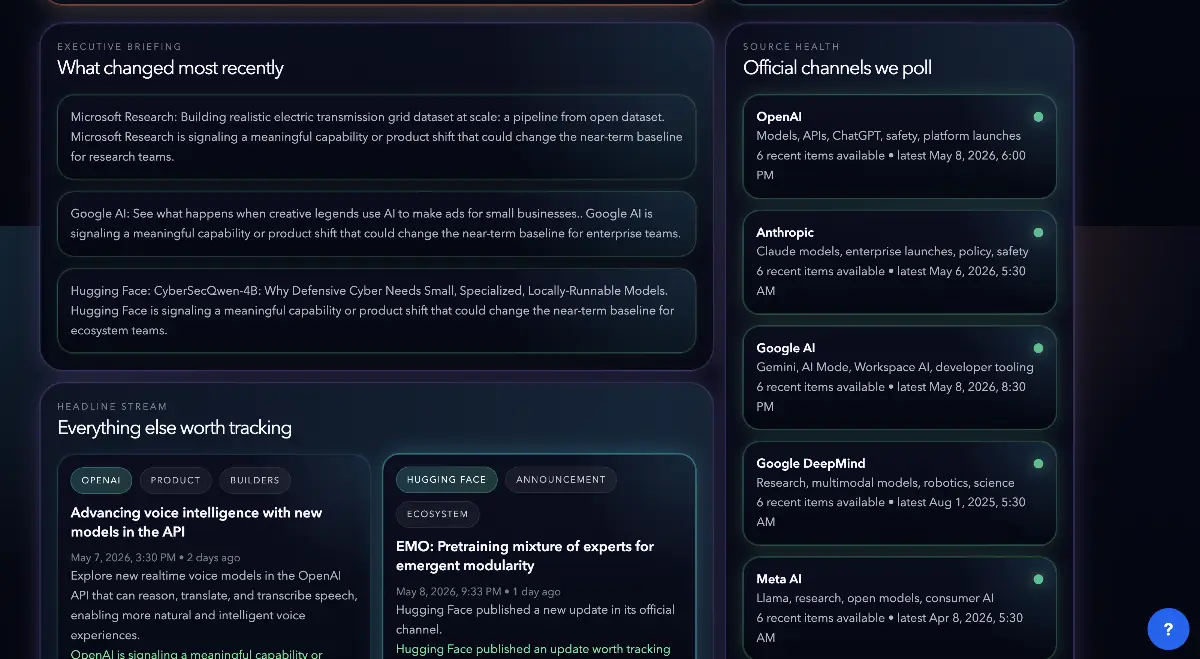
Task: Select the ECOSYSTEM tag chip
Action: 438,514
